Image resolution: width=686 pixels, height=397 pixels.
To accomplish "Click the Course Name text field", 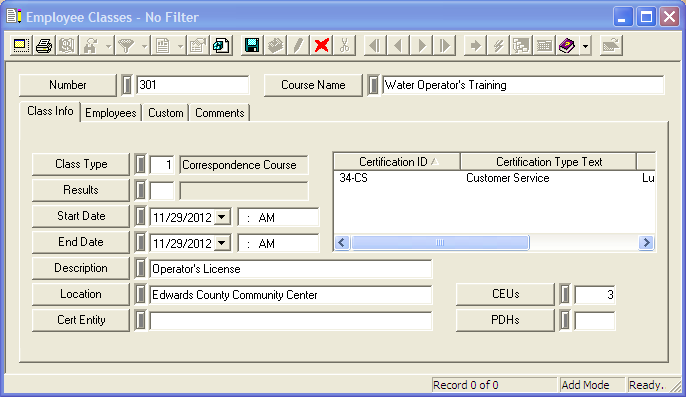I will pyautogui.click(x=523, y=85).
